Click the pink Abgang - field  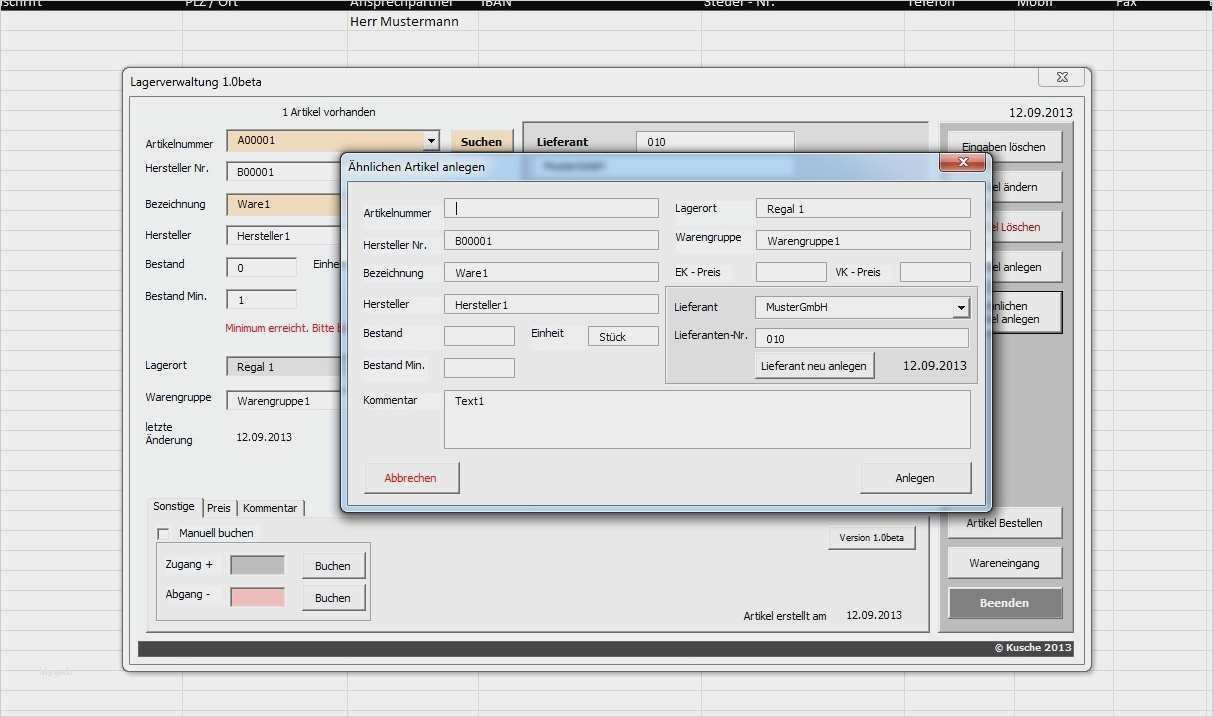tap(257, 597)
